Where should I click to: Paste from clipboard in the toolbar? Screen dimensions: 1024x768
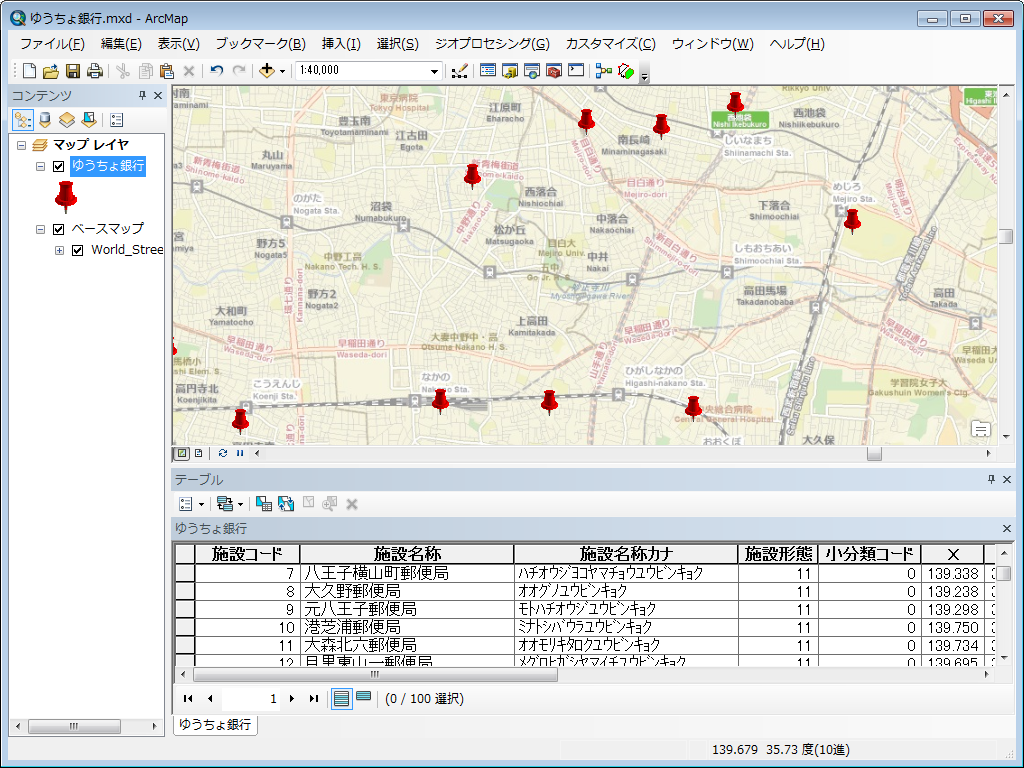pos(167,71)
